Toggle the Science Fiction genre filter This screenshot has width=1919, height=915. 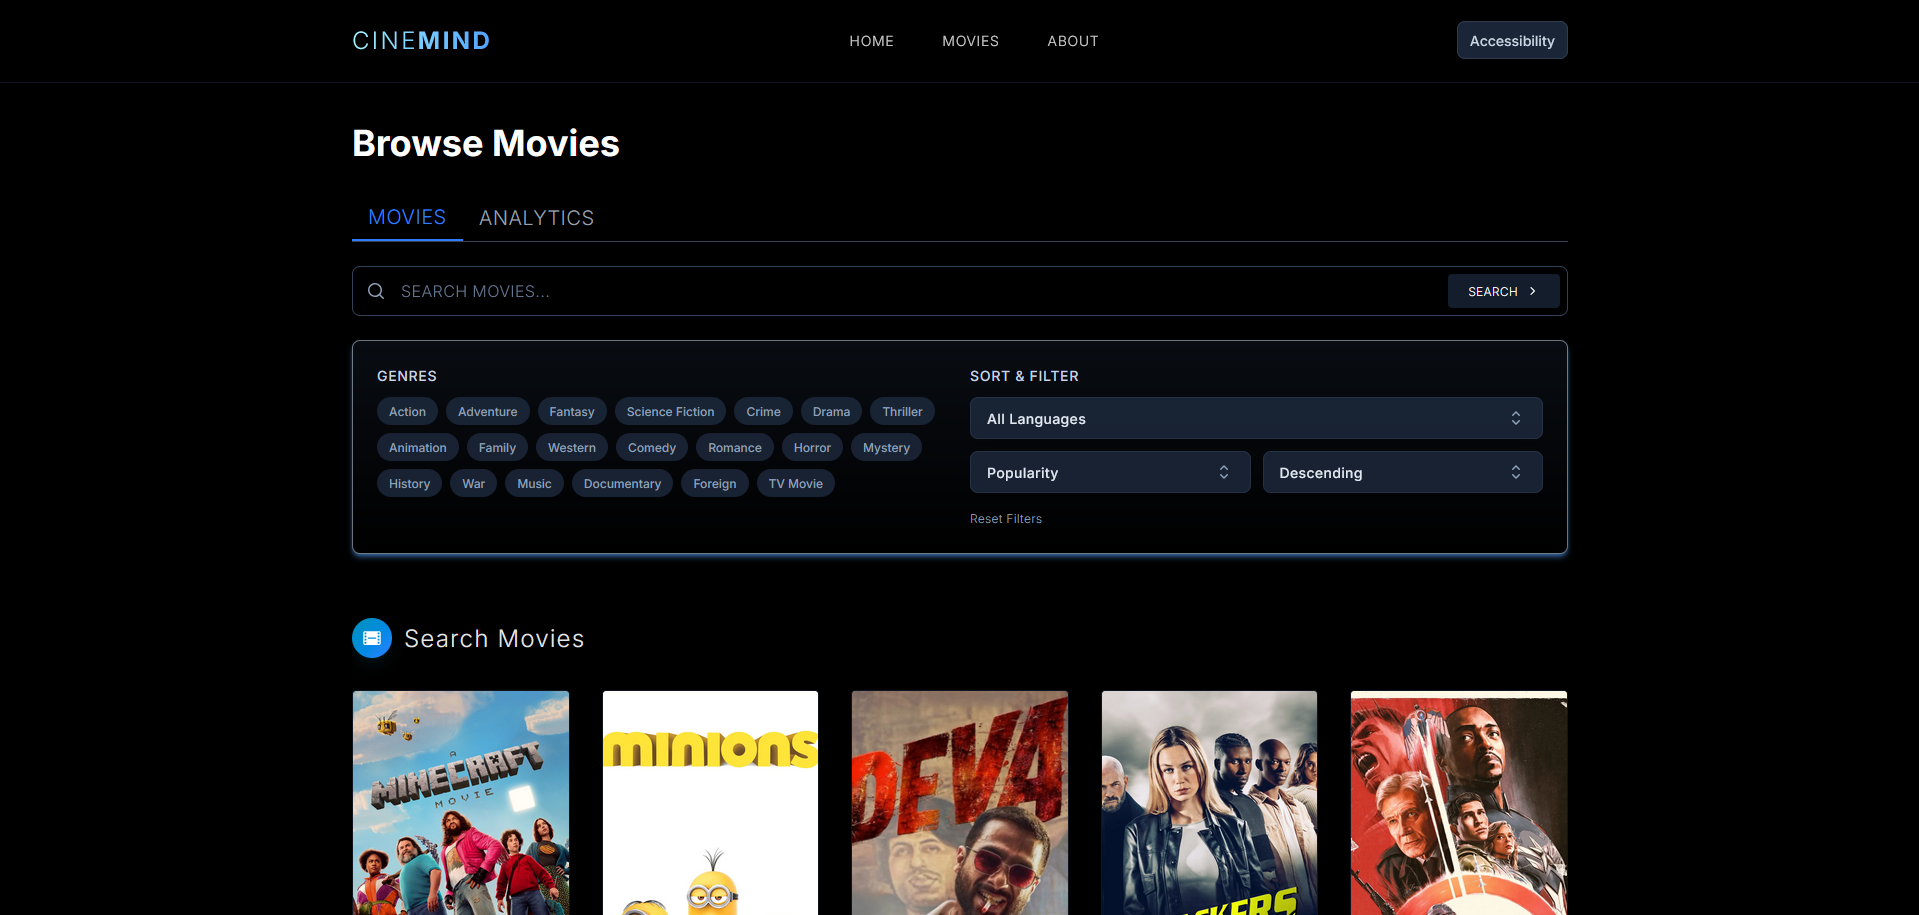pyautogui.click(x=669, y=411)
